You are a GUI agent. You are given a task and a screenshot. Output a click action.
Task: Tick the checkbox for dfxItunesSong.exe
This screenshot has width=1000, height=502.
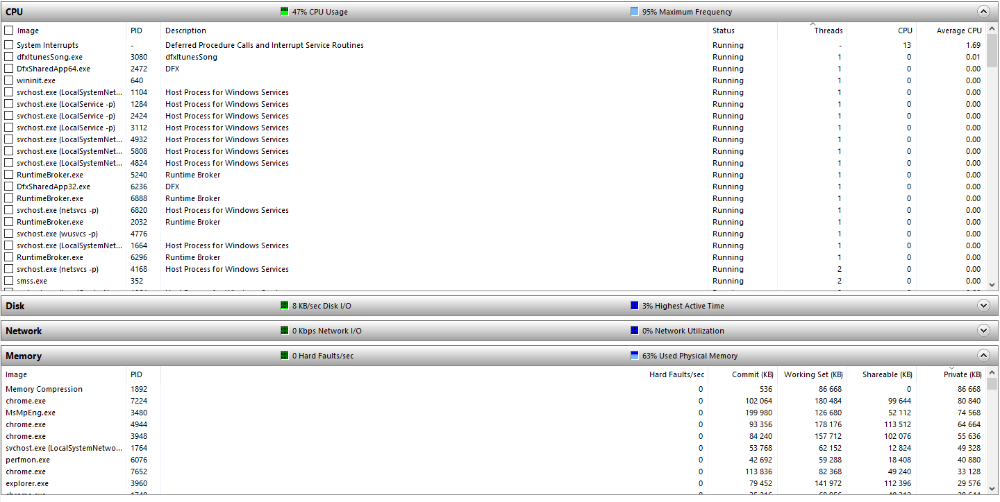[8, 57]
